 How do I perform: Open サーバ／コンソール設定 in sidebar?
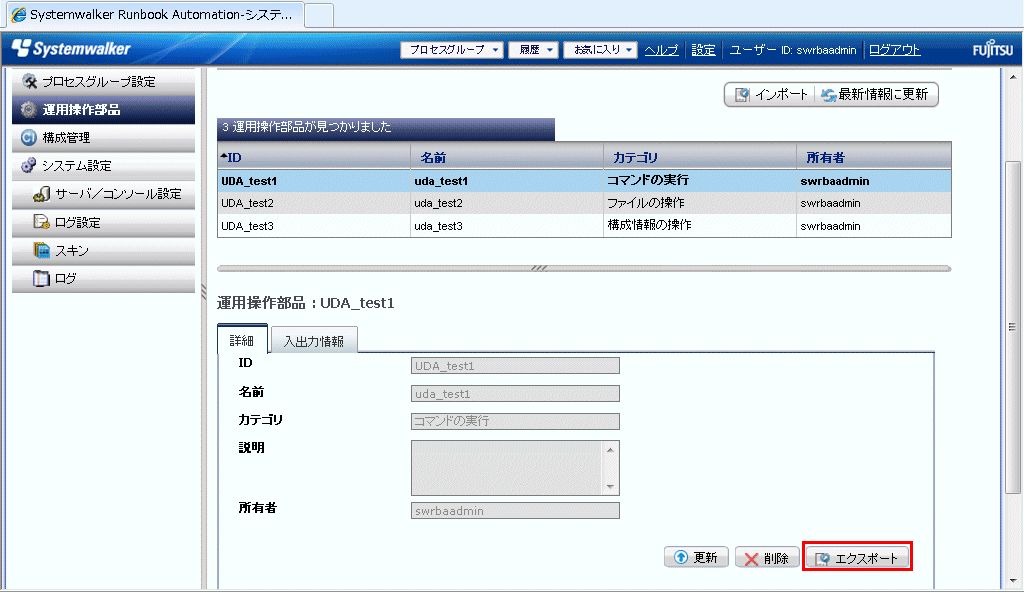(x=103, y=194)
